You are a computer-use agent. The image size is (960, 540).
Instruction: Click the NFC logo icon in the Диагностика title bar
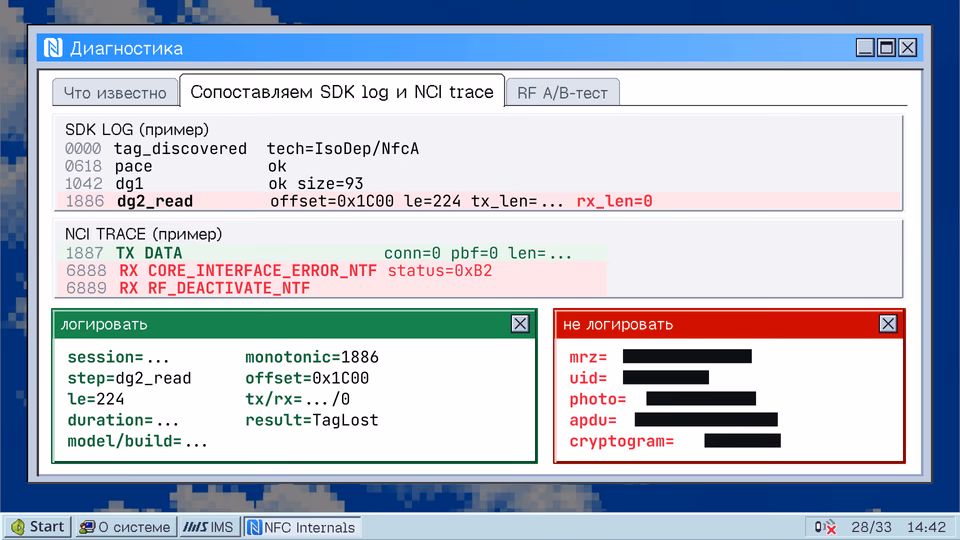point(53,48)
